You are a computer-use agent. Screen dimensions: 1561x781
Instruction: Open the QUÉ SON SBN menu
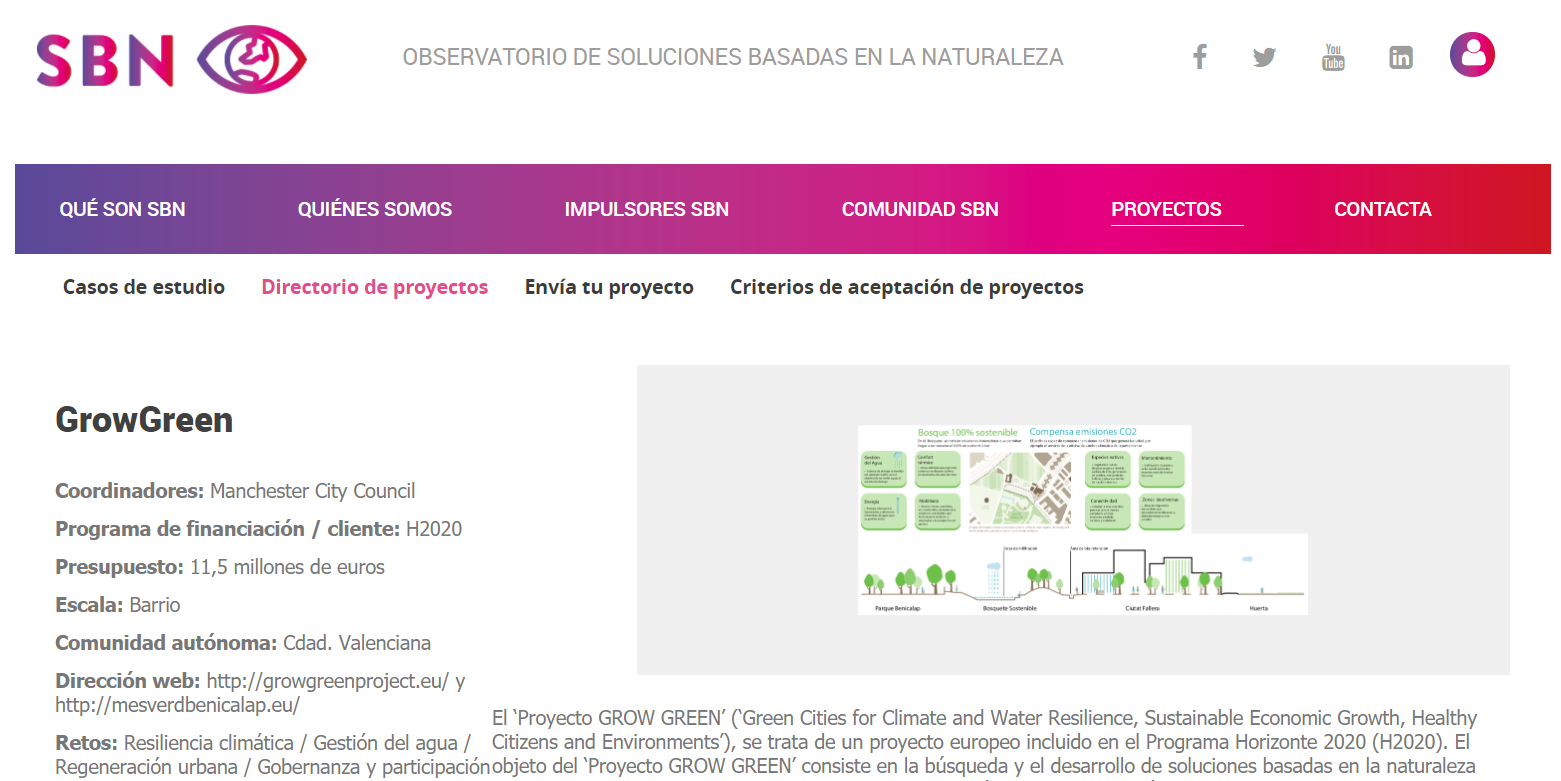(122, 209)
